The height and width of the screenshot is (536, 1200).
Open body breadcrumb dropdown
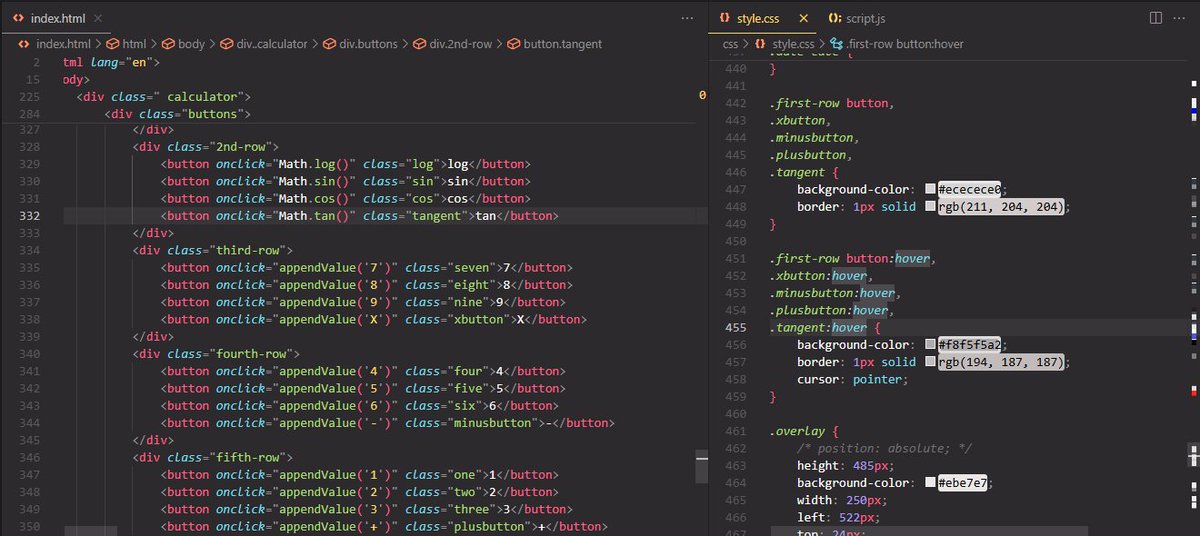click(x=191, y=44)
